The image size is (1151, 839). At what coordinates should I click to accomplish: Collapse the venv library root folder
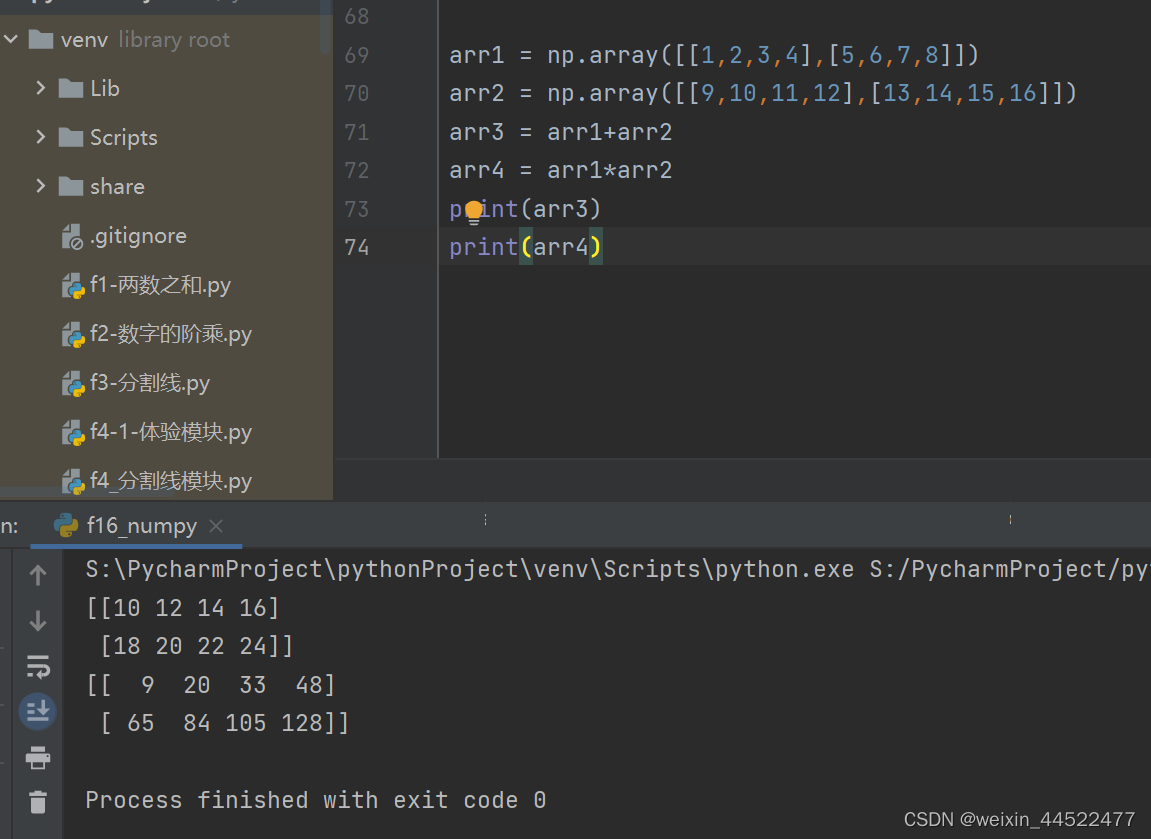pyautogui.click(x=11, y=40)
